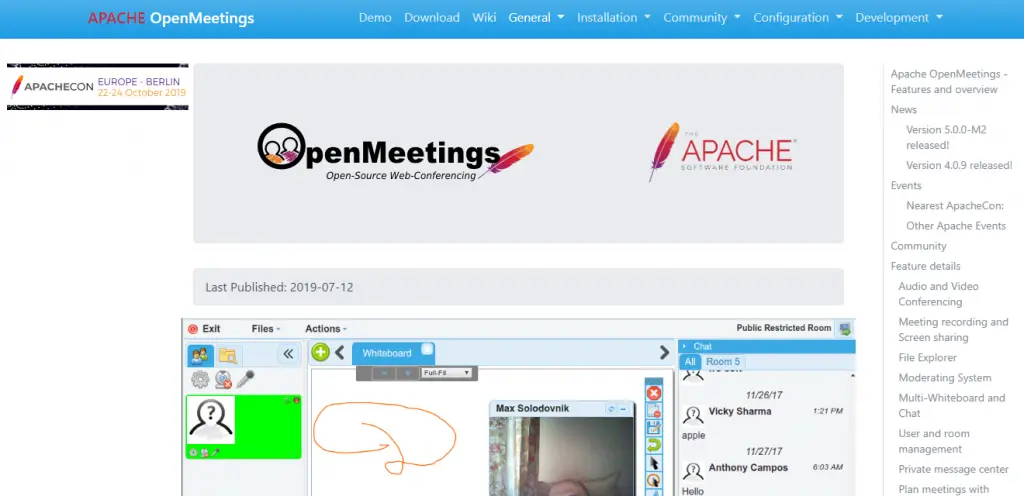Click Anthony Campos's chat avatar
The image size is (1024, 496).
pyautogui.click(x=693, y=472)
